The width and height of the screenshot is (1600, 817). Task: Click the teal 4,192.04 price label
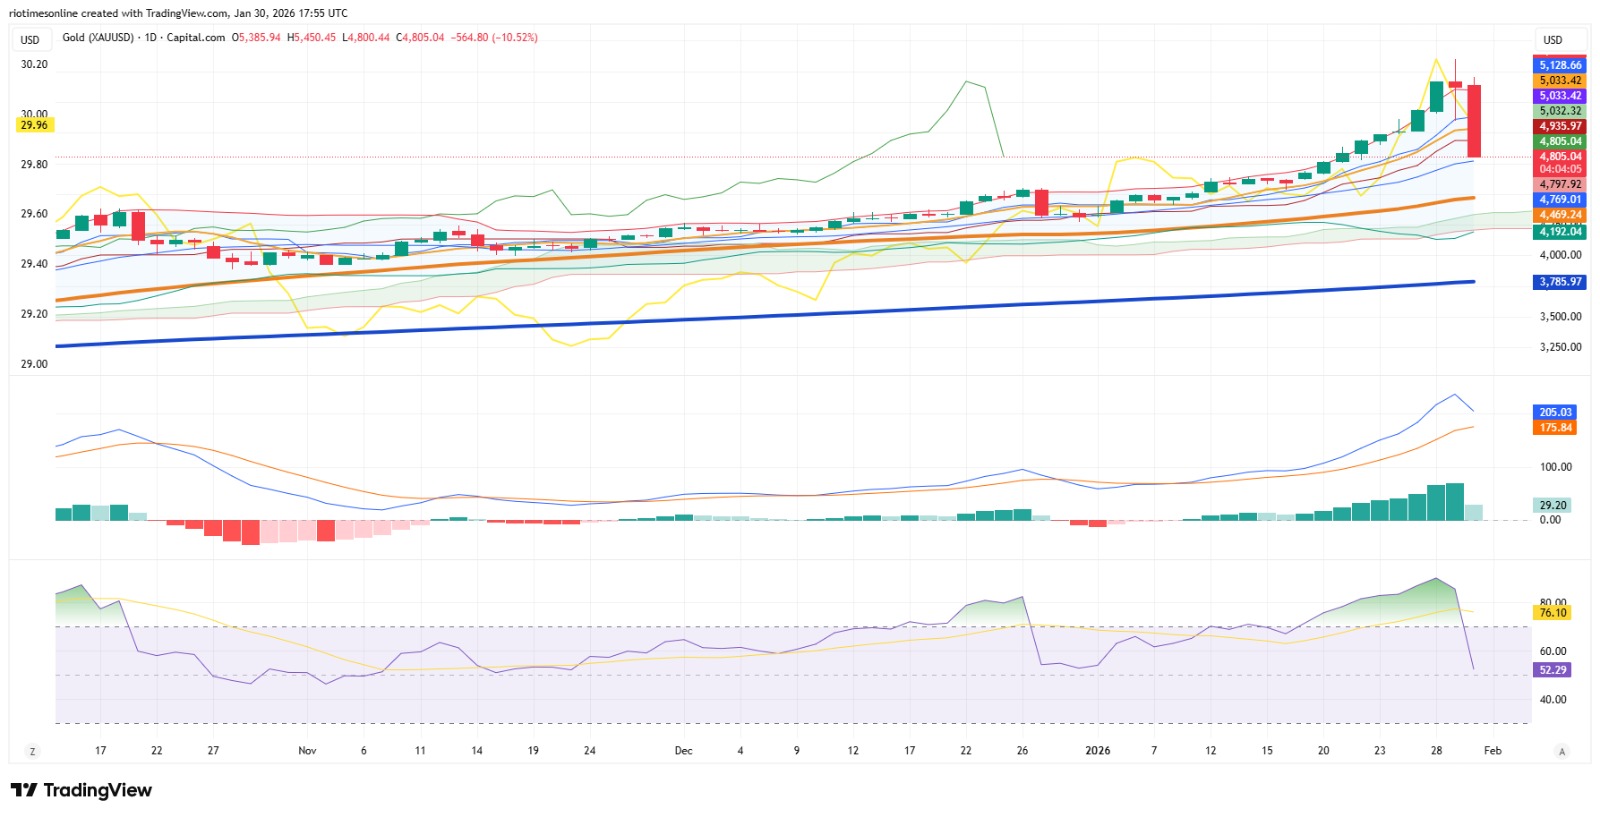tap(1560, 231)
